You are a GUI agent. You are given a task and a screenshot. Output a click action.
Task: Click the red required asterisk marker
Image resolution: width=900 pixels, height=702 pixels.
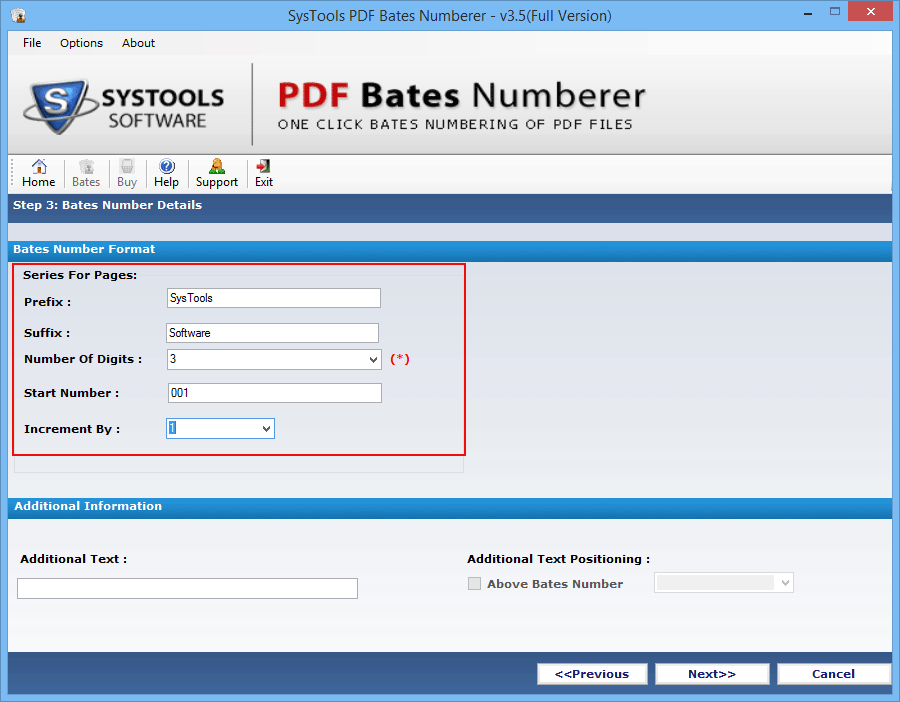pyautogui.click(x=400, y=359)
